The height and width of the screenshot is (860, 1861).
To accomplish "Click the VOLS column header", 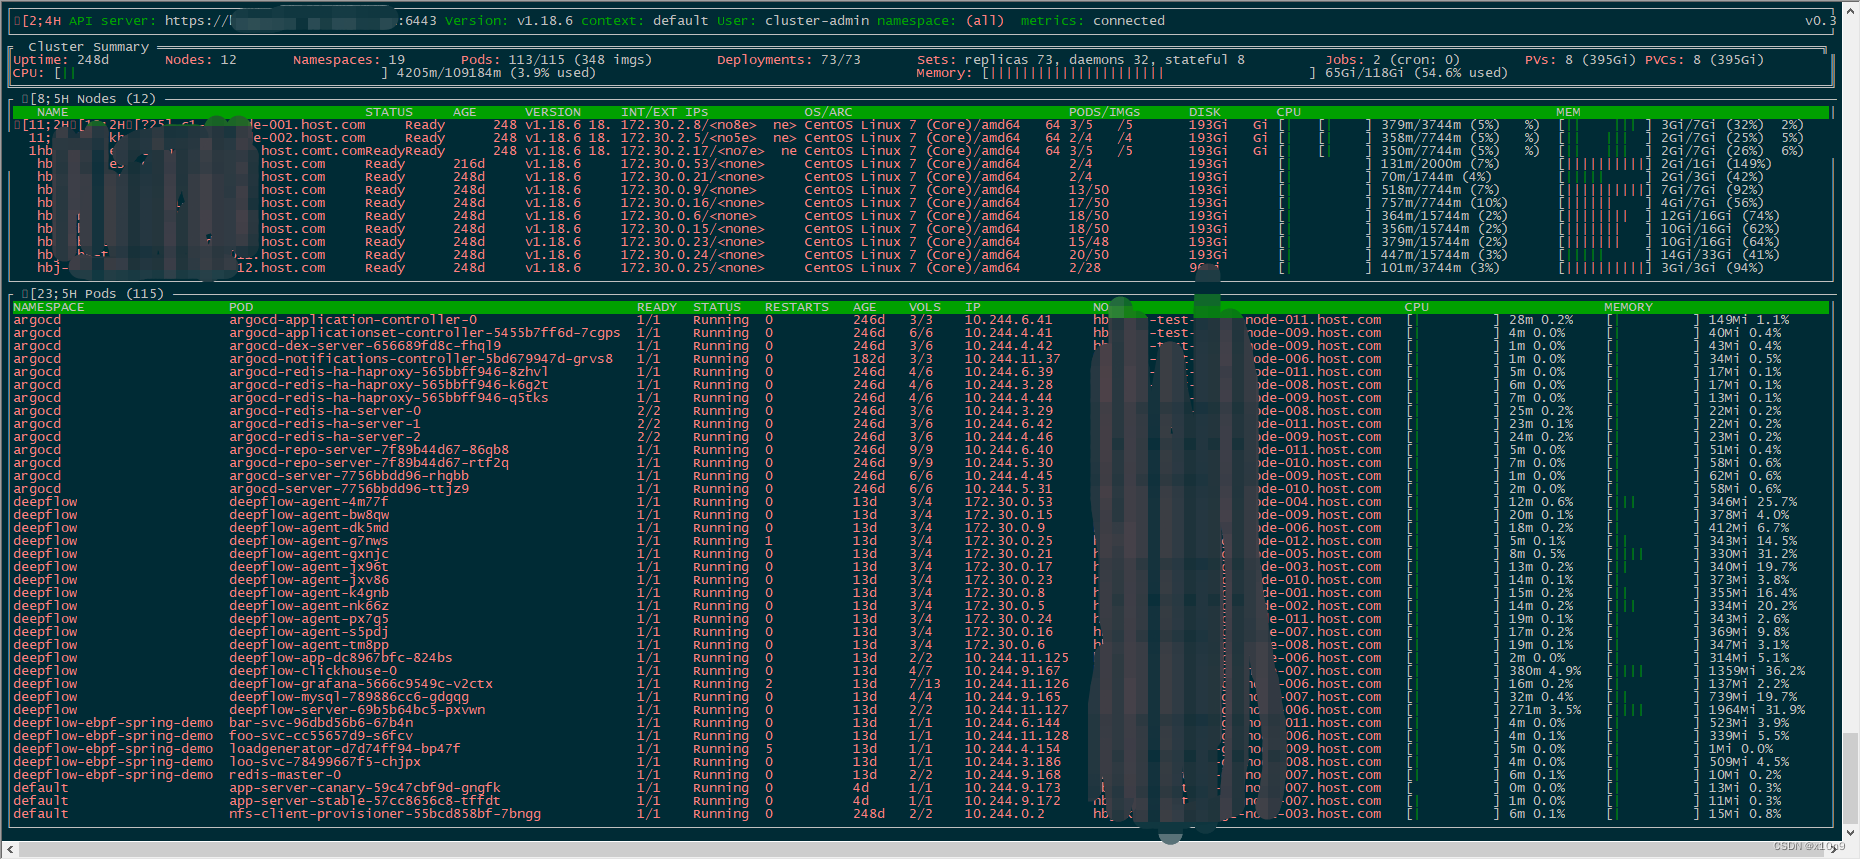I will point(925,307).
